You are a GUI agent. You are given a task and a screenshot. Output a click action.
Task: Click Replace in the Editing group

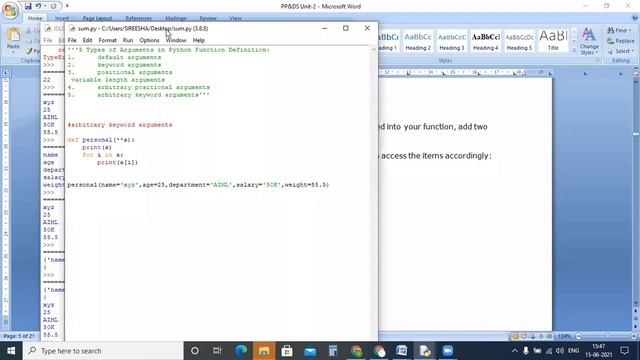point(620,41)
